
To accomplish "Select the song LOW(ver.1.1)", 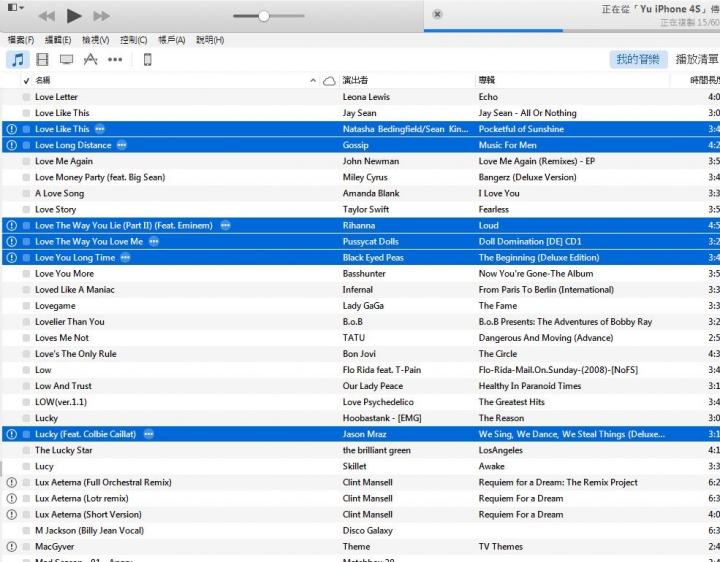I will click(x=61, y=402).
